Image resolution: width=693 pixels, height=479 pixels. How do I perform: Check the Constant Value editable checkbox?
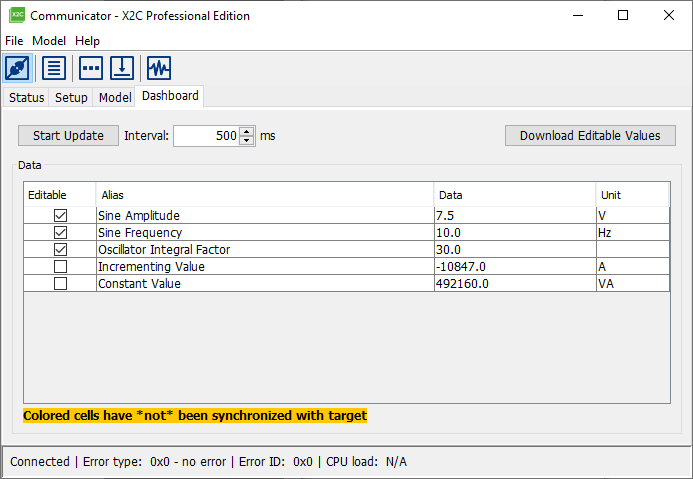pyautogui.click(x=60, y=284)
